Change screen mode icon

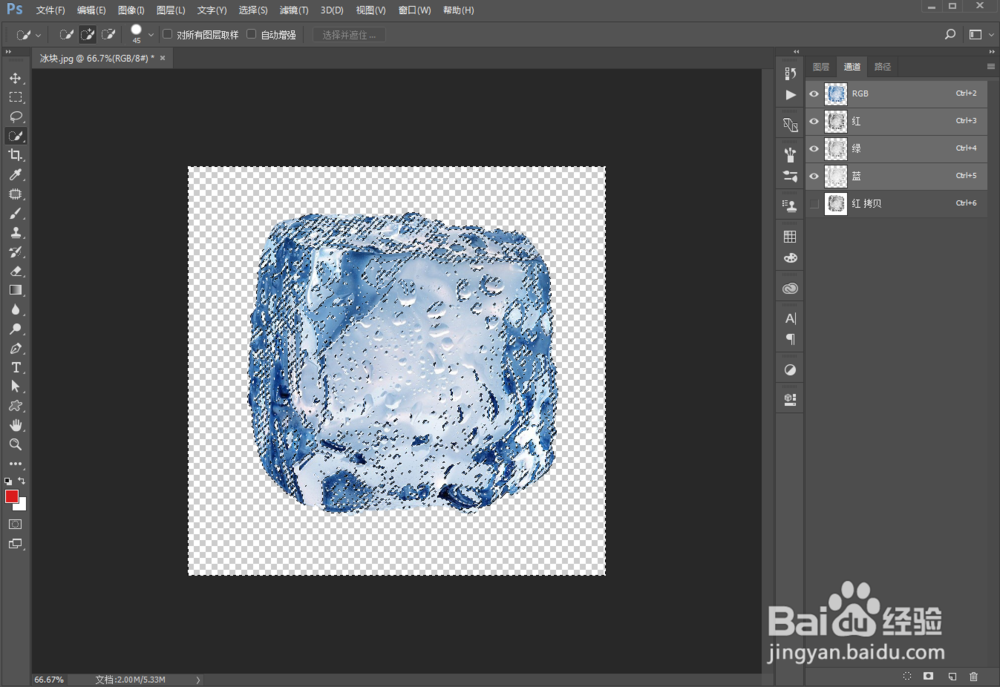coord(15,544)
